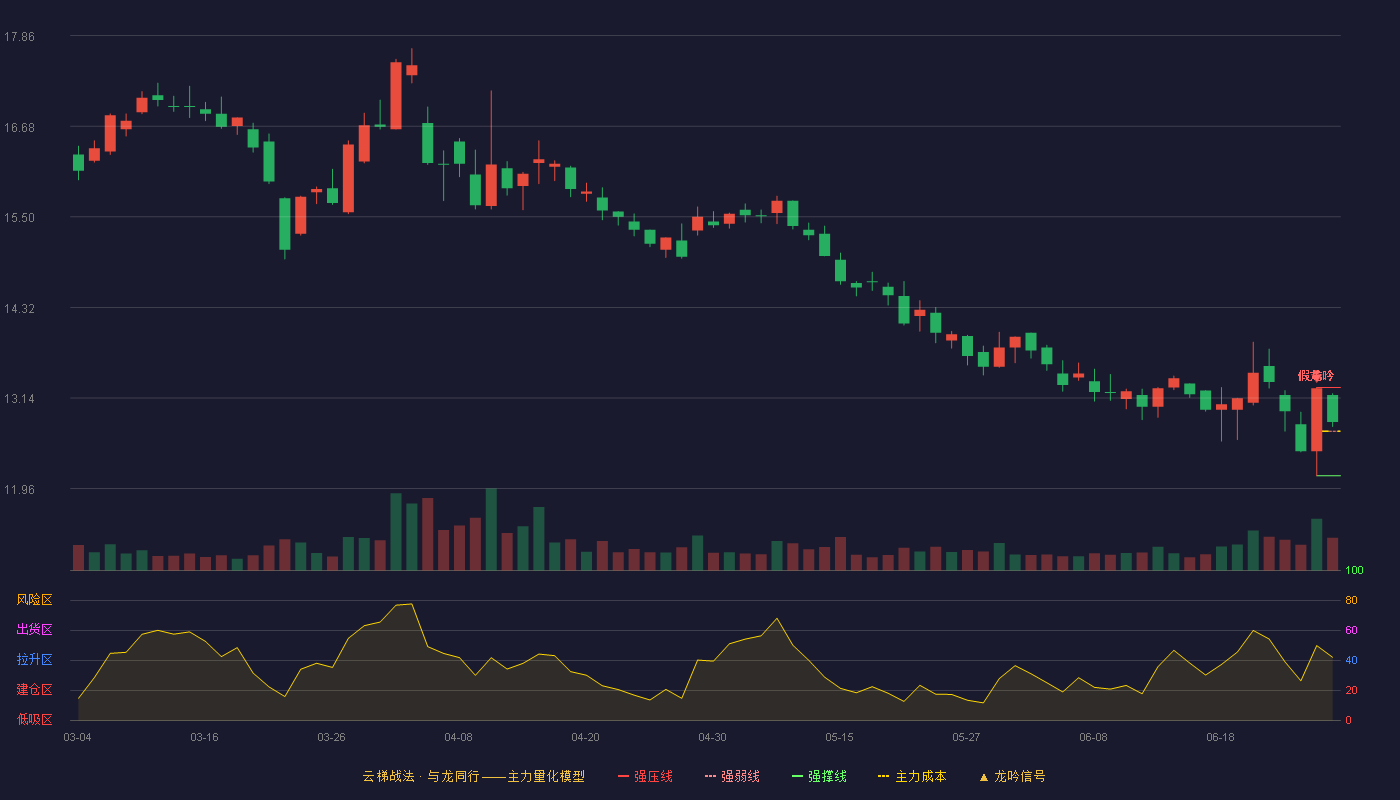
Task: Click the 04-20 date label
Action: pos(585,737)
